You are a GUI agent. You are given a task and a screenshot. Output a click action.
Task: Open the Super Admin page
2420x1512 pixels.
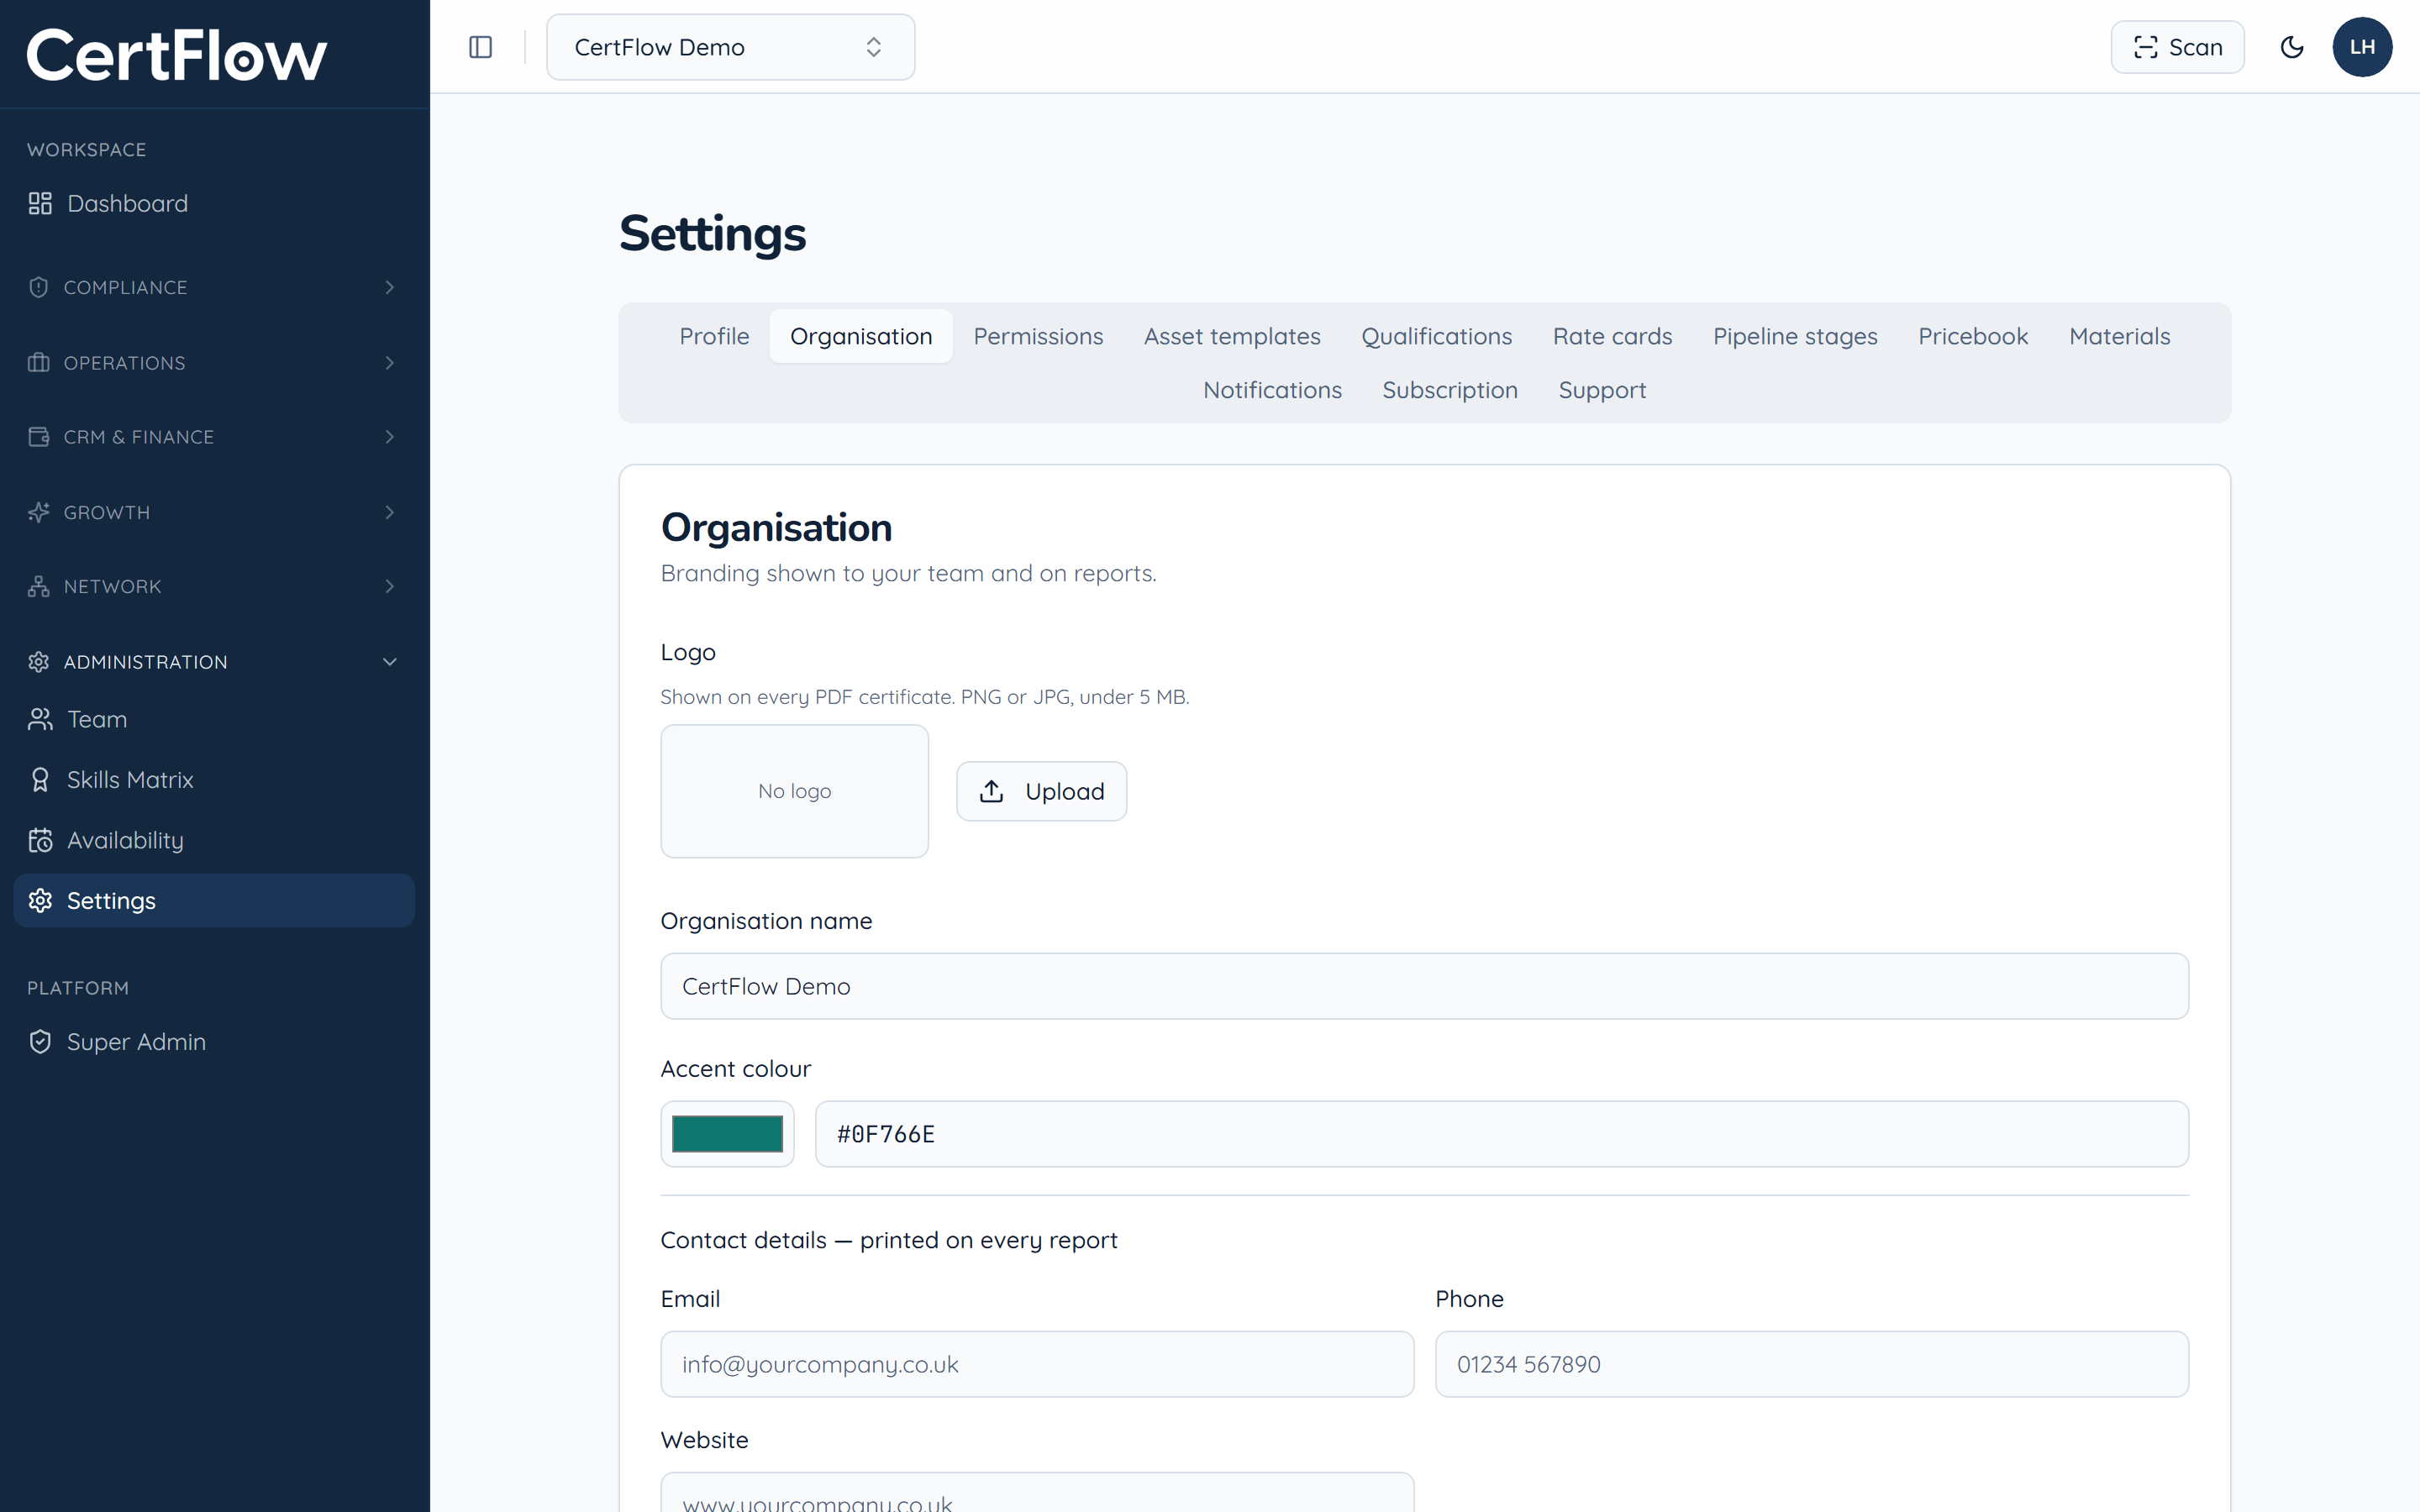tap(214, 1042)
